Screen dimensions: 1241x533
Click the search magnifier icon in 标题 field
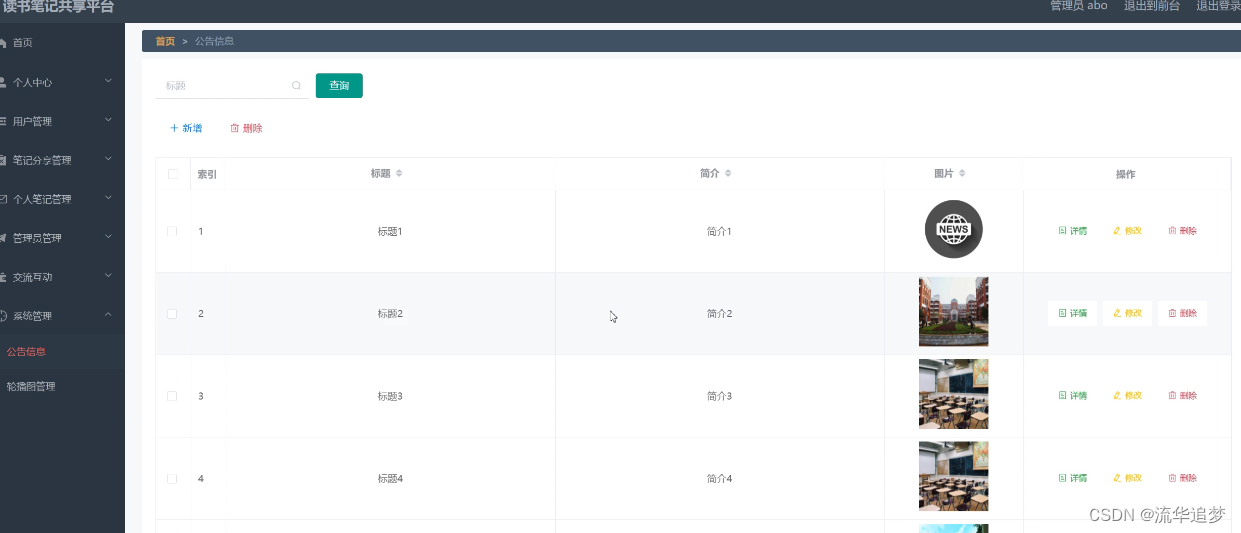pyautogui.click(x=296, y=86)
